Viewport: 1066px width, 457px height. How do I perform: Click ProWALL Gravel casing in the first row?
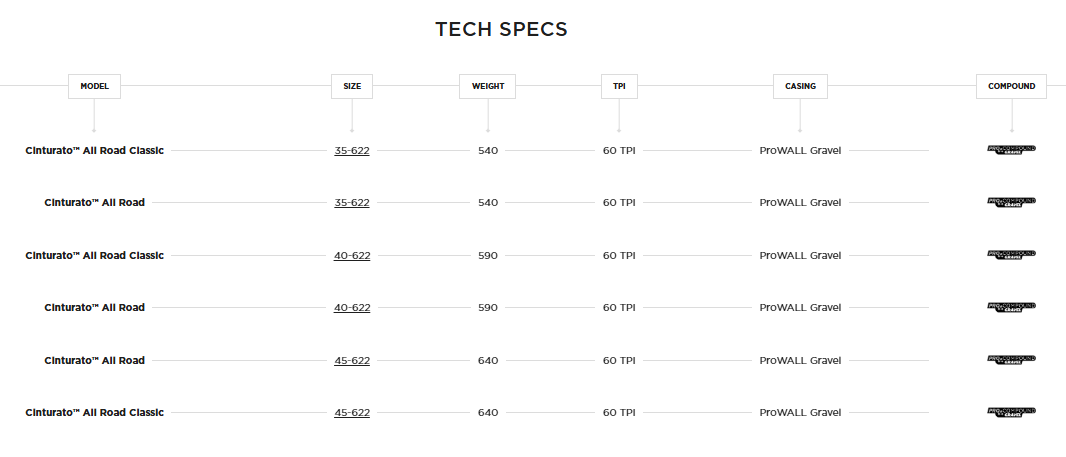point(800,150)
